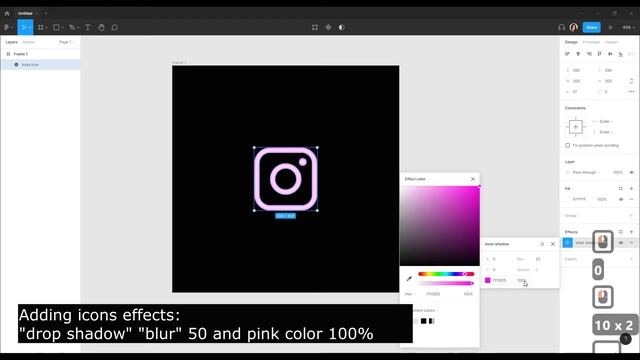Select the Untitled file tab
Screen dimensions: 640x360
point(25,13)
